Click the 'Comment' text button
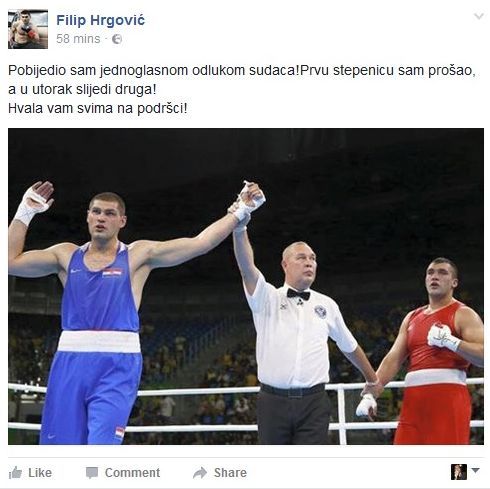This screenshot has height=489, width=490. [132, 473]
